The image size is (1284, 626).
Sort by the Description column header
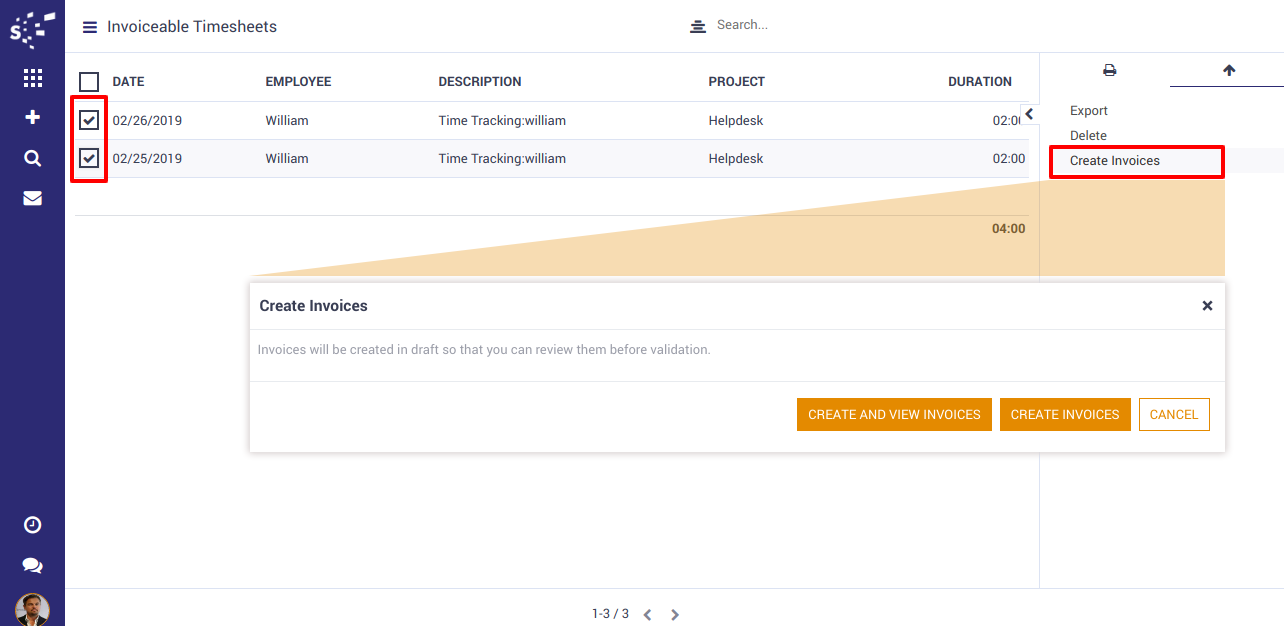(x=480, y=82)
